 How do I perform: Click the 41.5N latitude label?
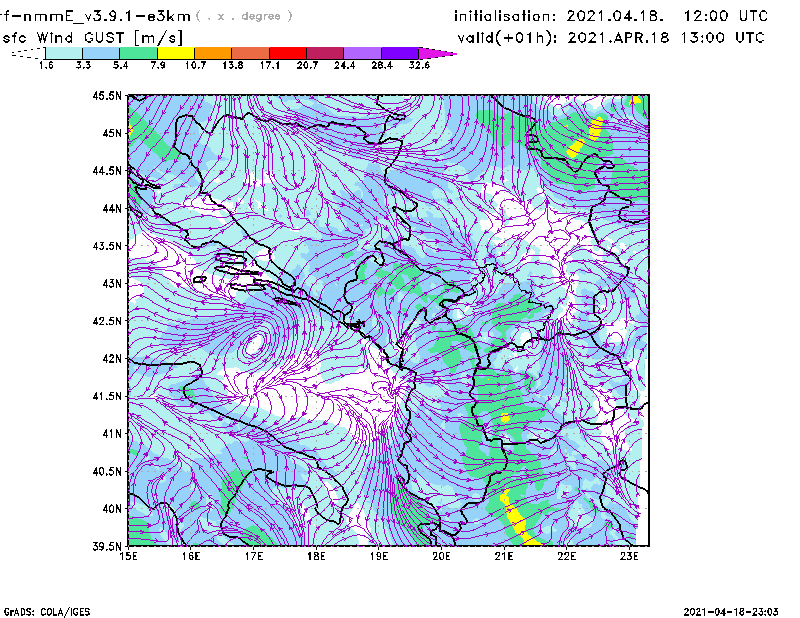point(107,396)
